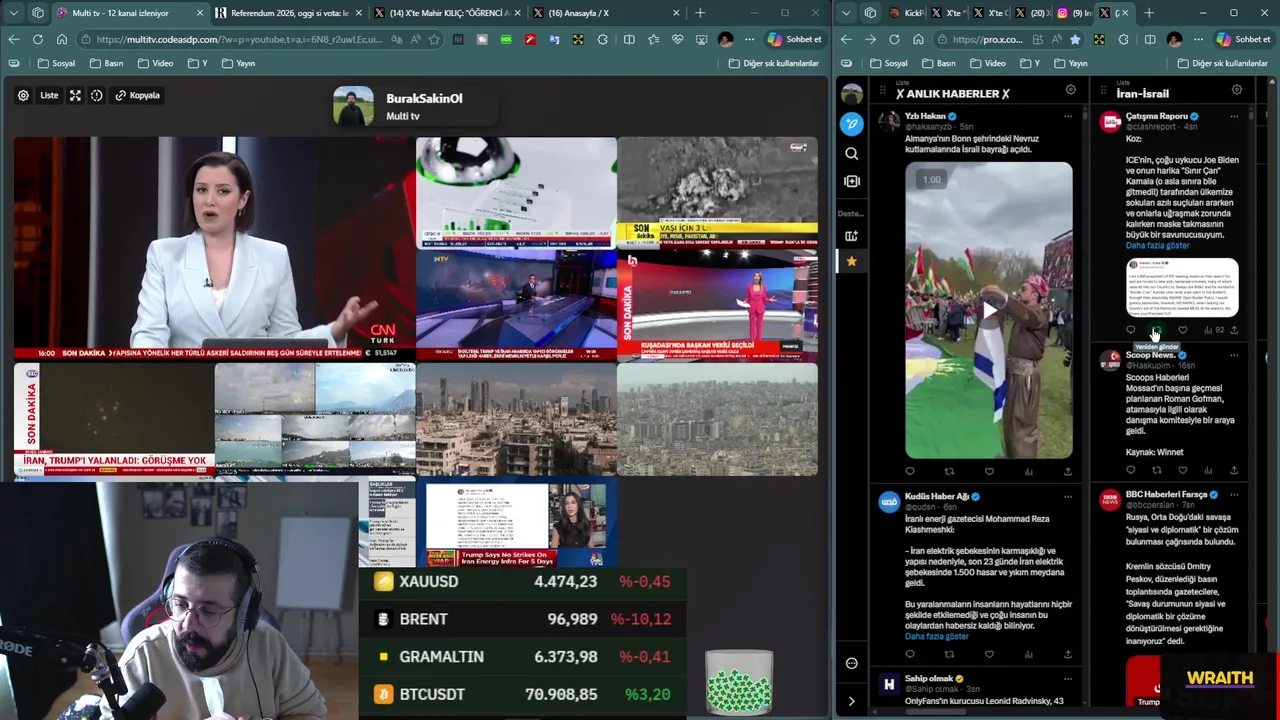The height and width of the screenshot is (720, 1280).
Task: Click the Liste button in Multi tv
Action: tap(49, 95)
